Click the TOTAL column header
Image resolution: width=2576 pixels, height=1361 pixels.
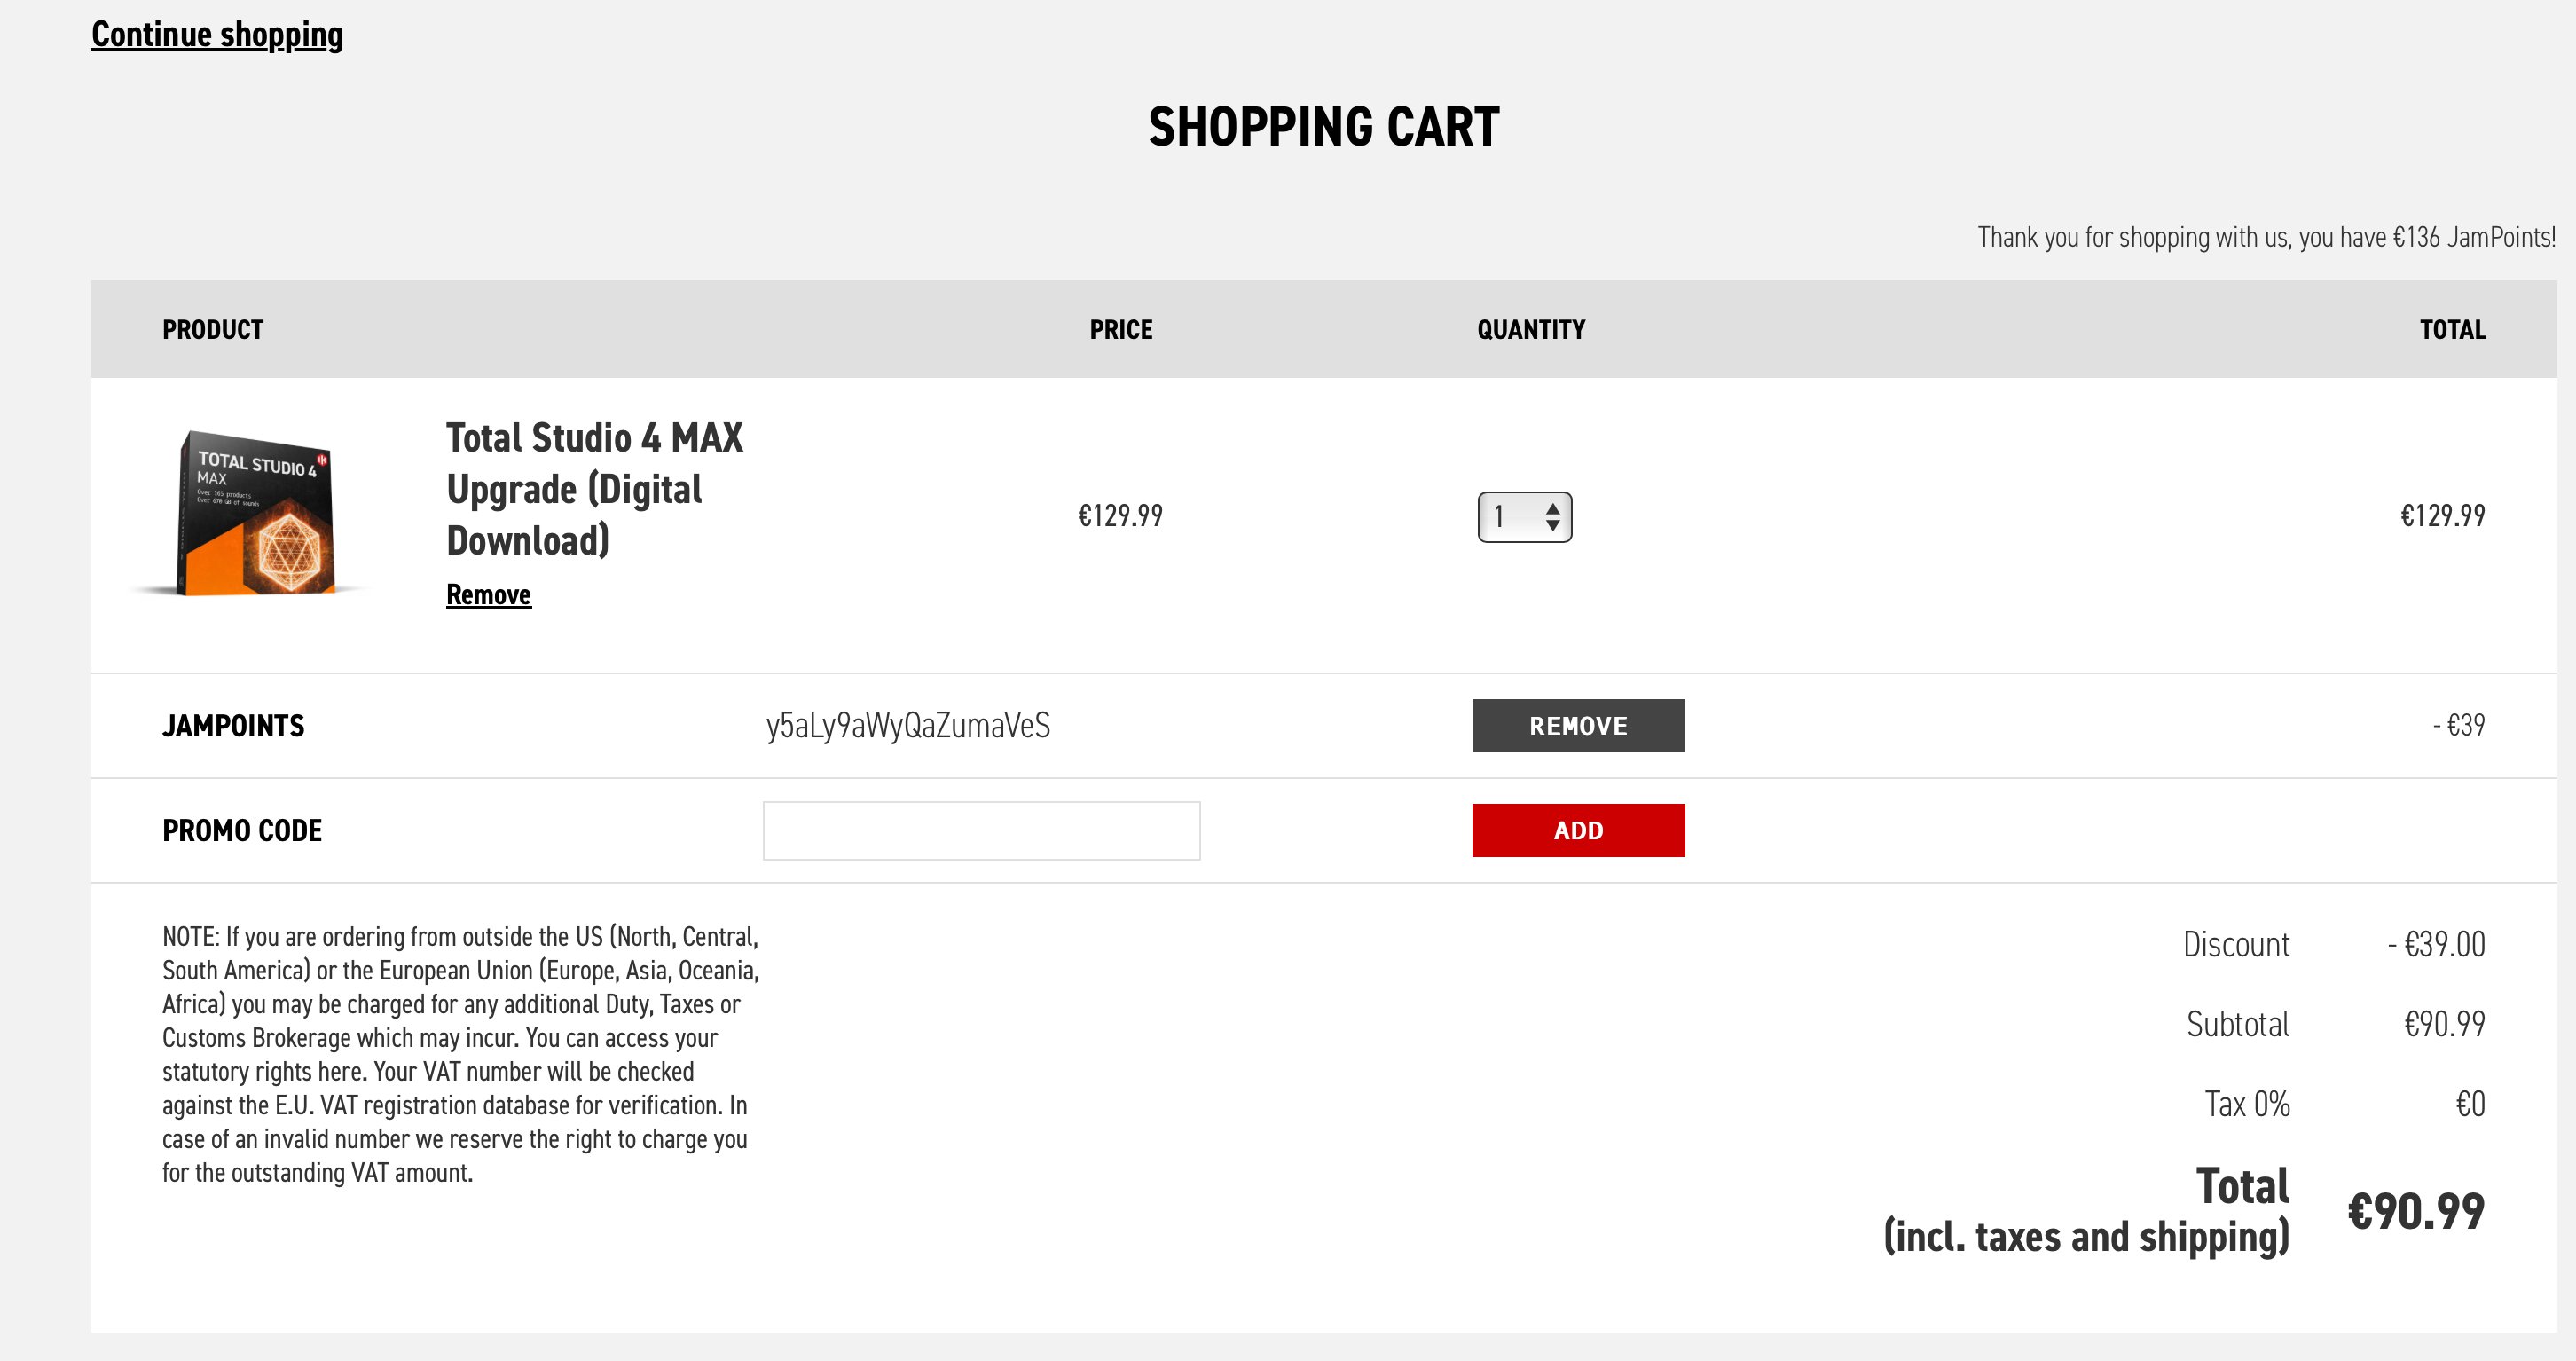point(2451,330)
